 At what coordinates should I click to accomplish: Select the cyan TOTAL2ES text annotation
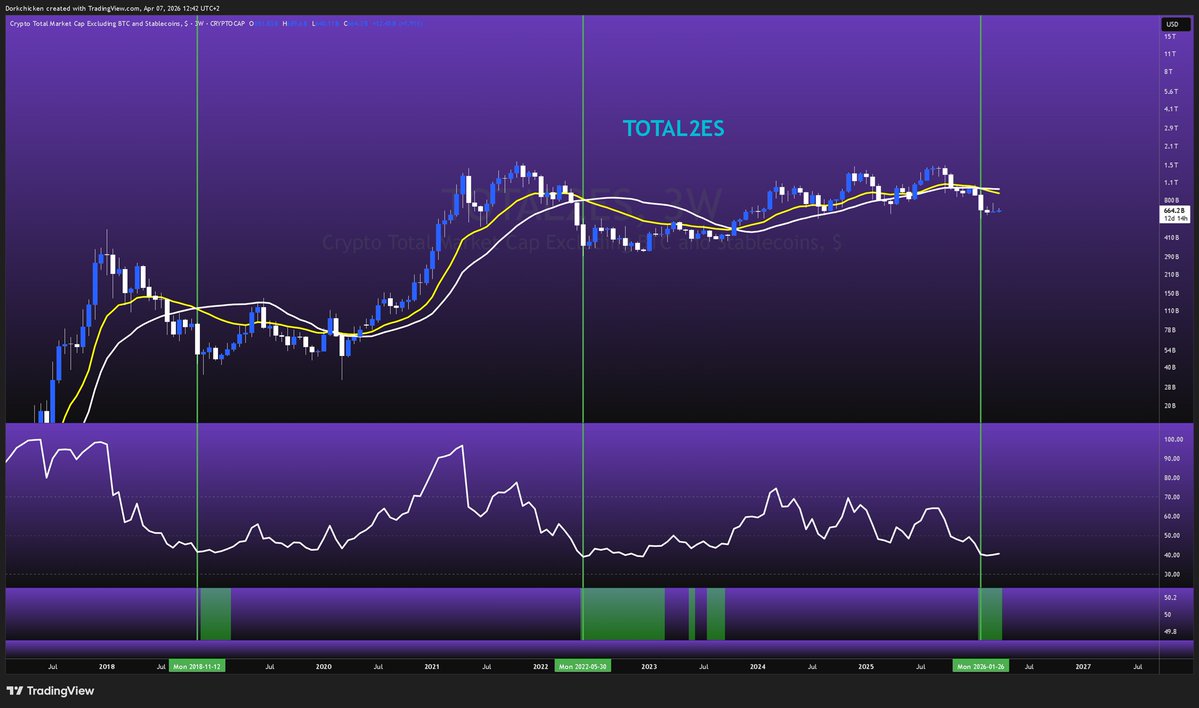coord(673,128)
